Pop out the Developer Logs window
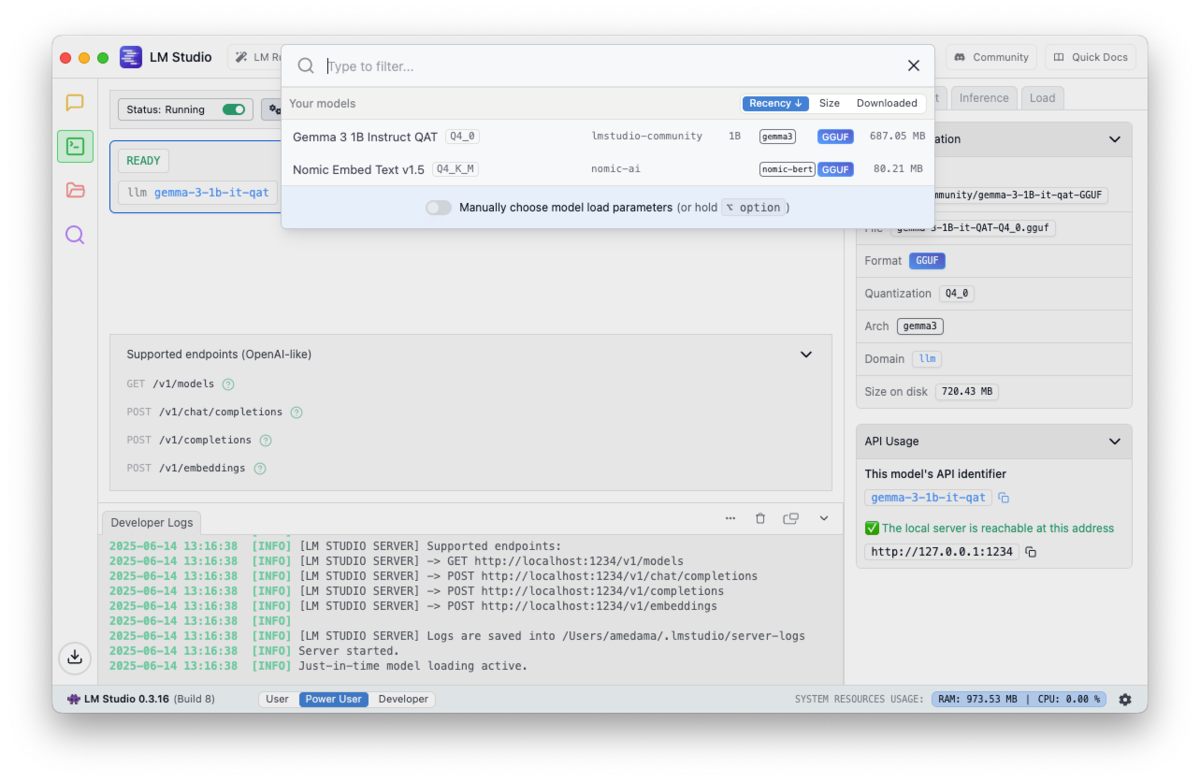The height and width of the screenshot is (782, 1200). pos(791,518)
